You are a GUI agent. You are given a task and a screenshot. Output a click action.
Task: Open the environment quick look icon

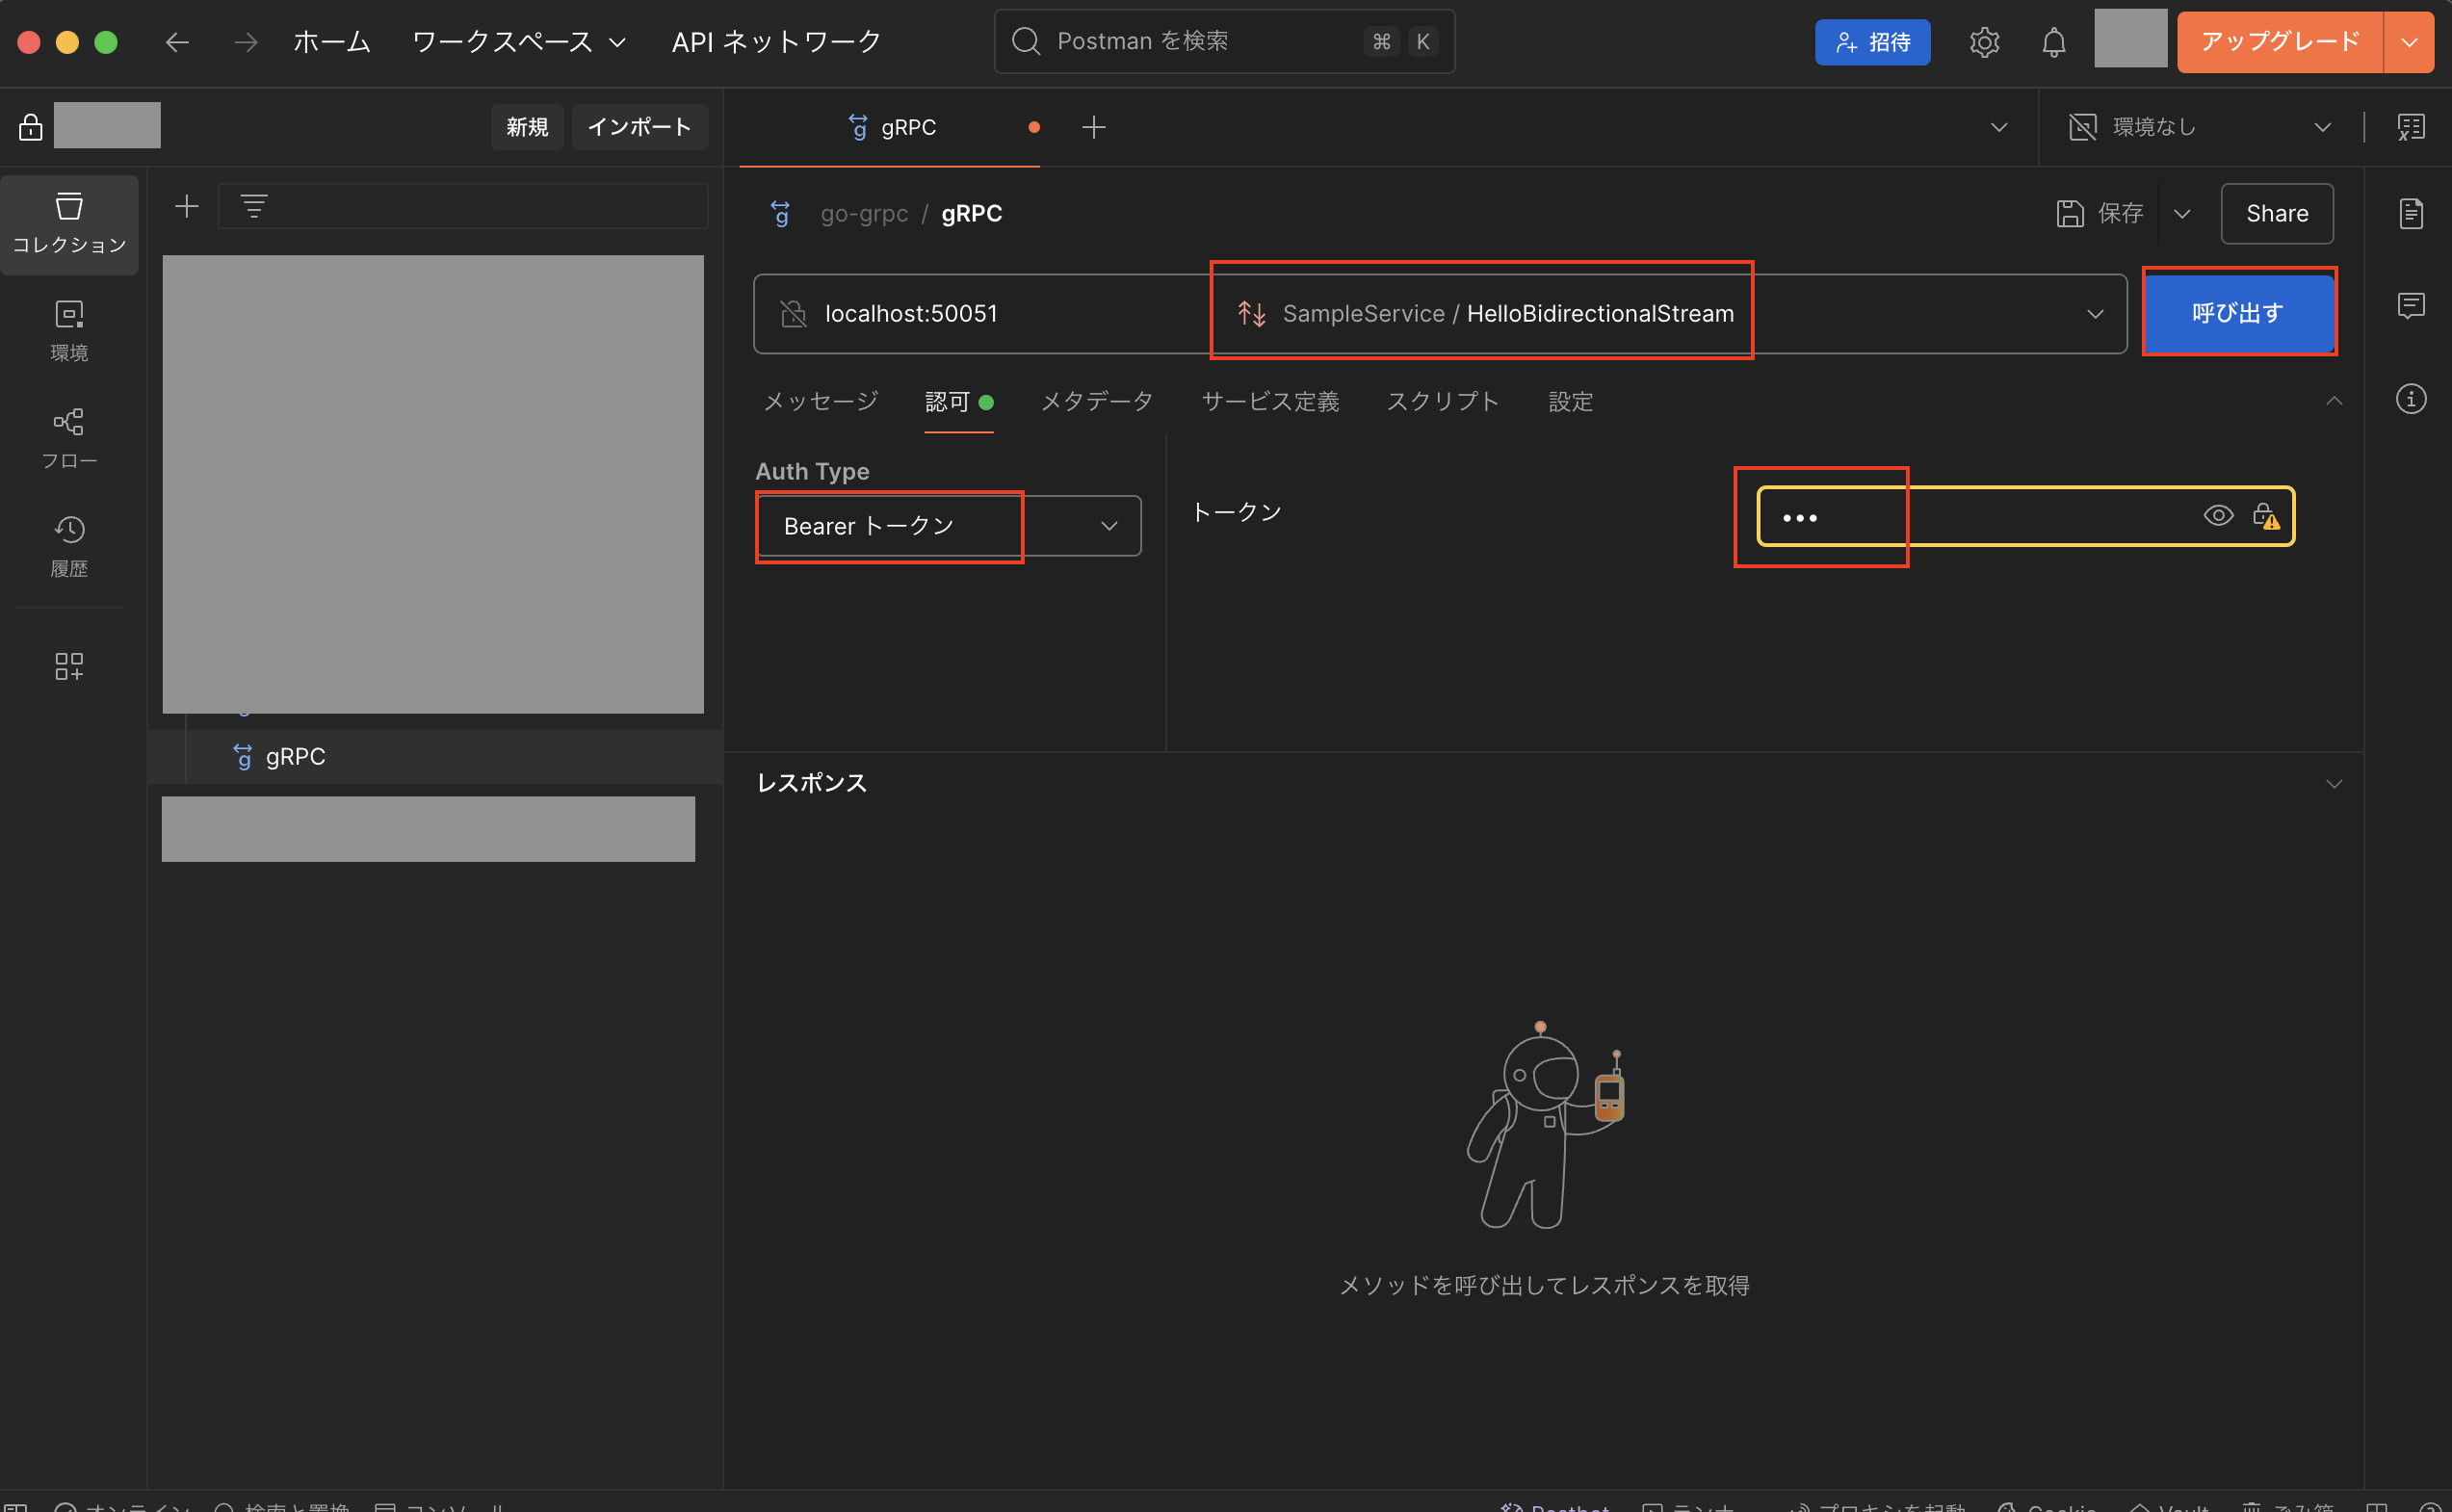2411,127
